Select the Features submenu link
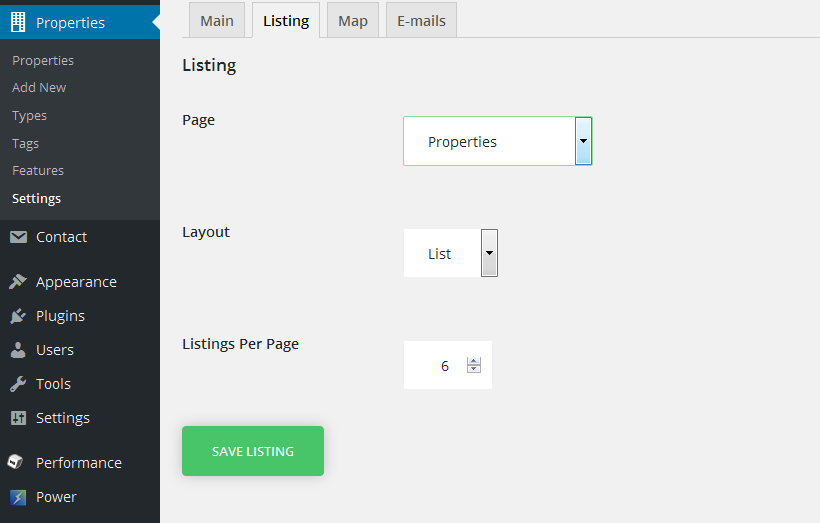 [38, 171]
